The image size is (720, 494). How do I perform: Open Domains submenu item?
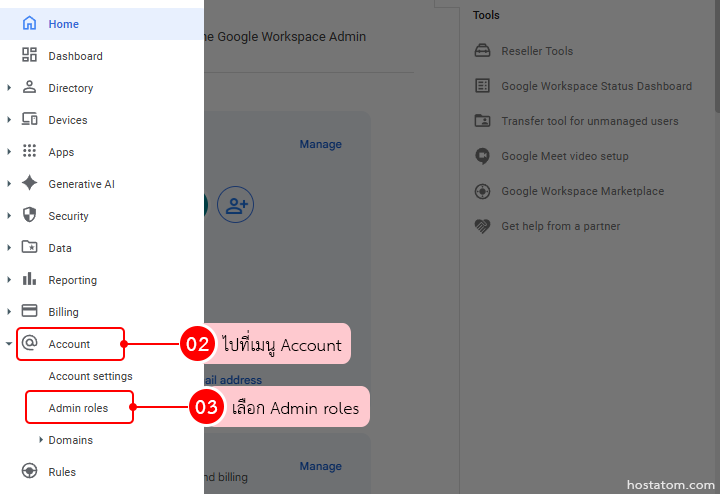coord(71,440)
